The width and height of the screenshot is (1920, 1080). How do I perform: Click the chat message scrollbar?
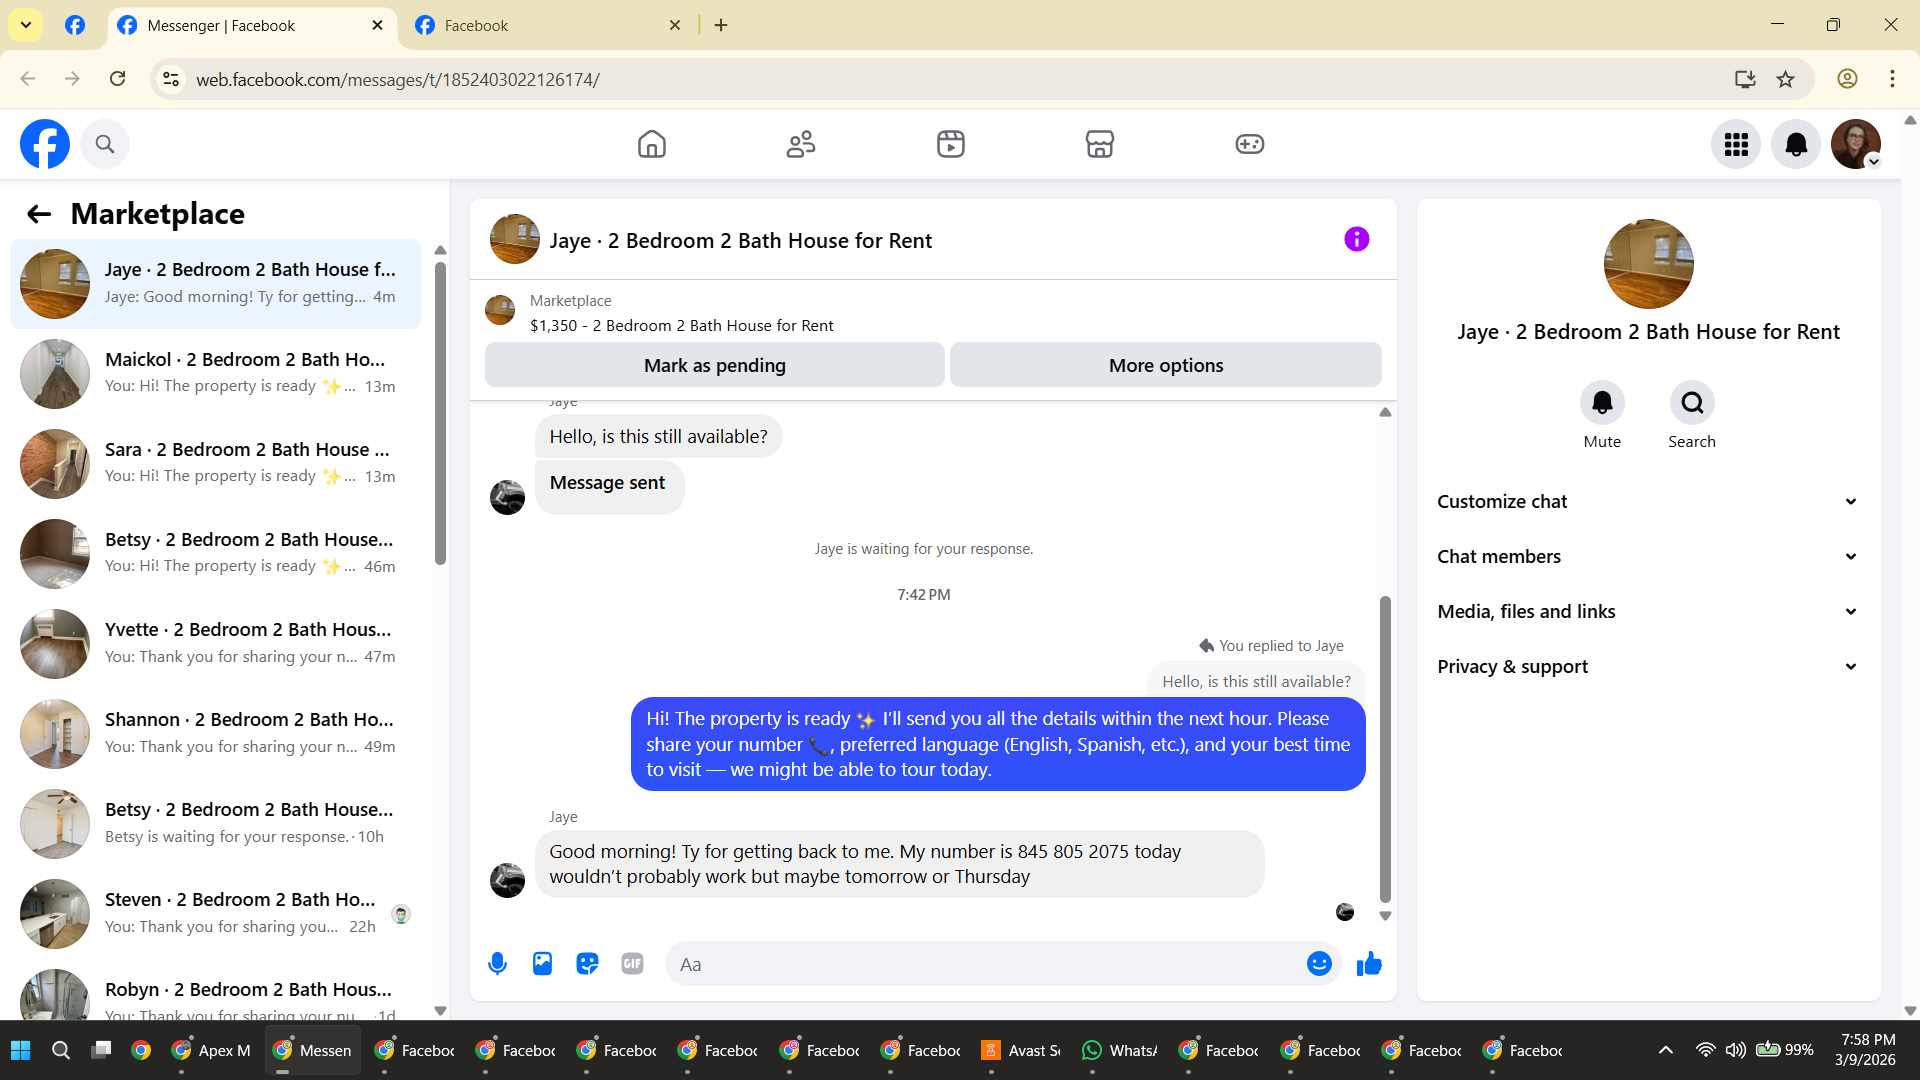1385,750
